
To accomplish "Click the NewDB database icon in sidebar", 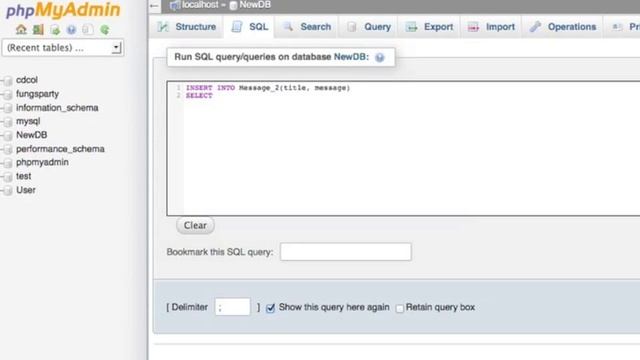I will tap(7, 136).
